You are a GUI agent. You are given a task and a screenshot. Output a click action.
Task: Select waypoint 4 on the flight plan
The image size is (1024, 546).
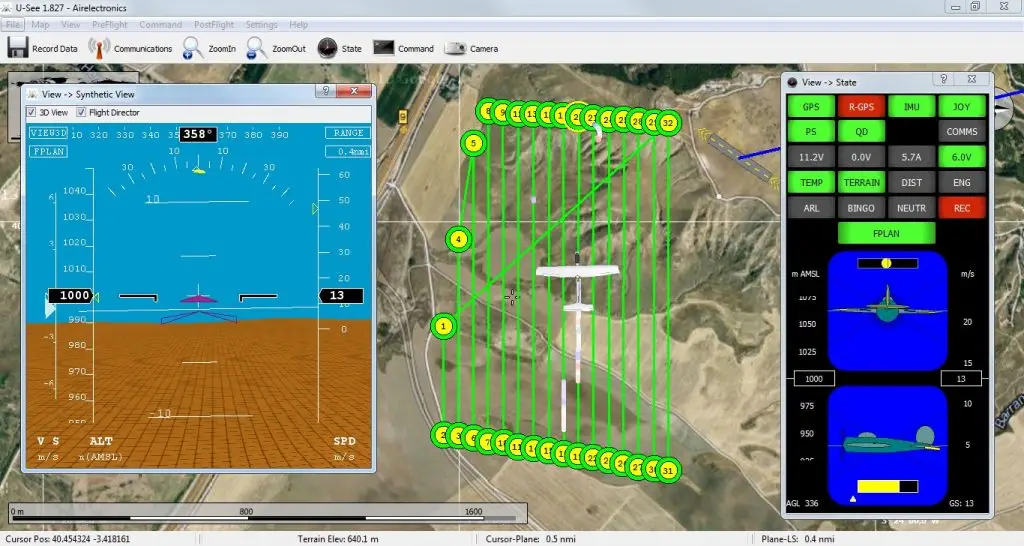(458, 239)
